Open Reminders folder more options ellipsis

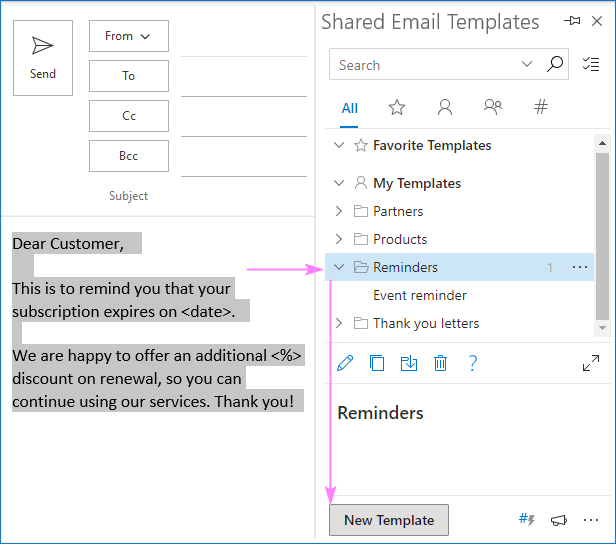pyautogui.click(x=580, y=267)
